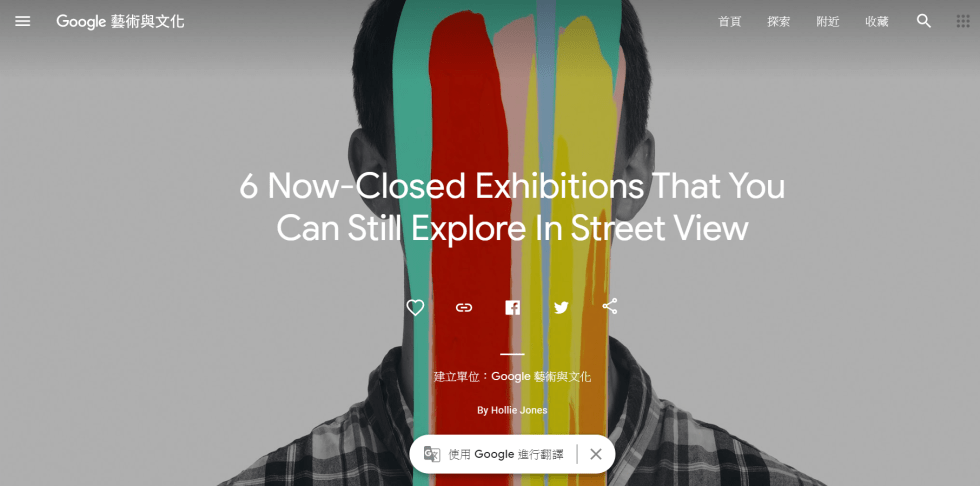Share the story on Twitter
The width and height of the screenshot is (980, 486).
coord(561,307)
